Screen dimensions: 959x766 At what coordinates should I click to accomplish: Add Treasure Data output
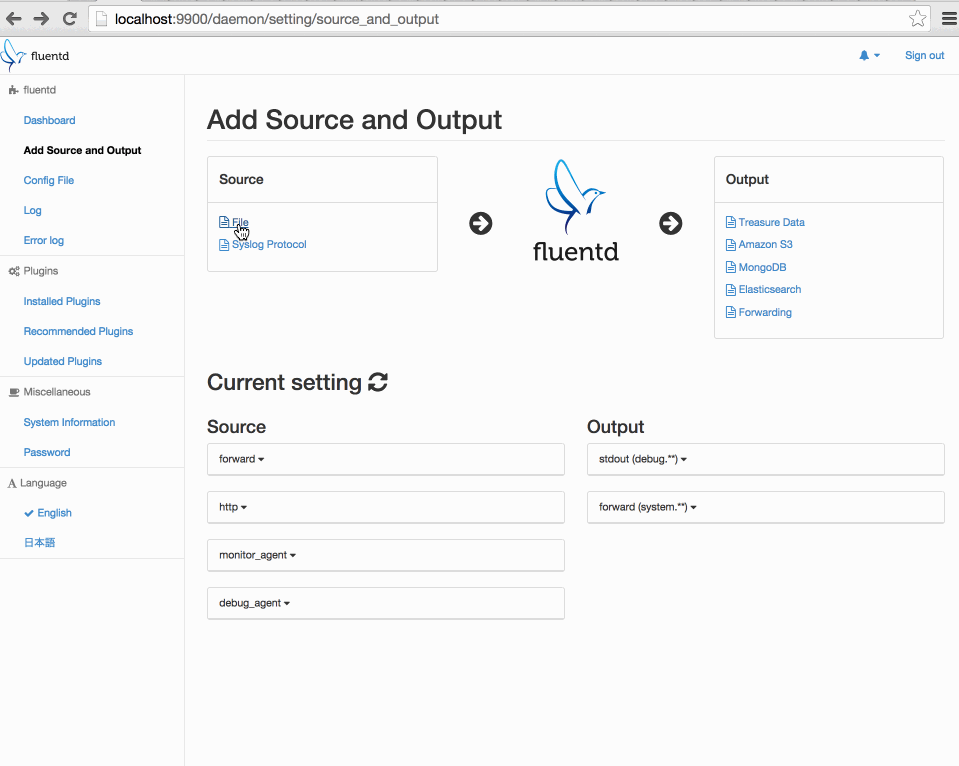771,222
